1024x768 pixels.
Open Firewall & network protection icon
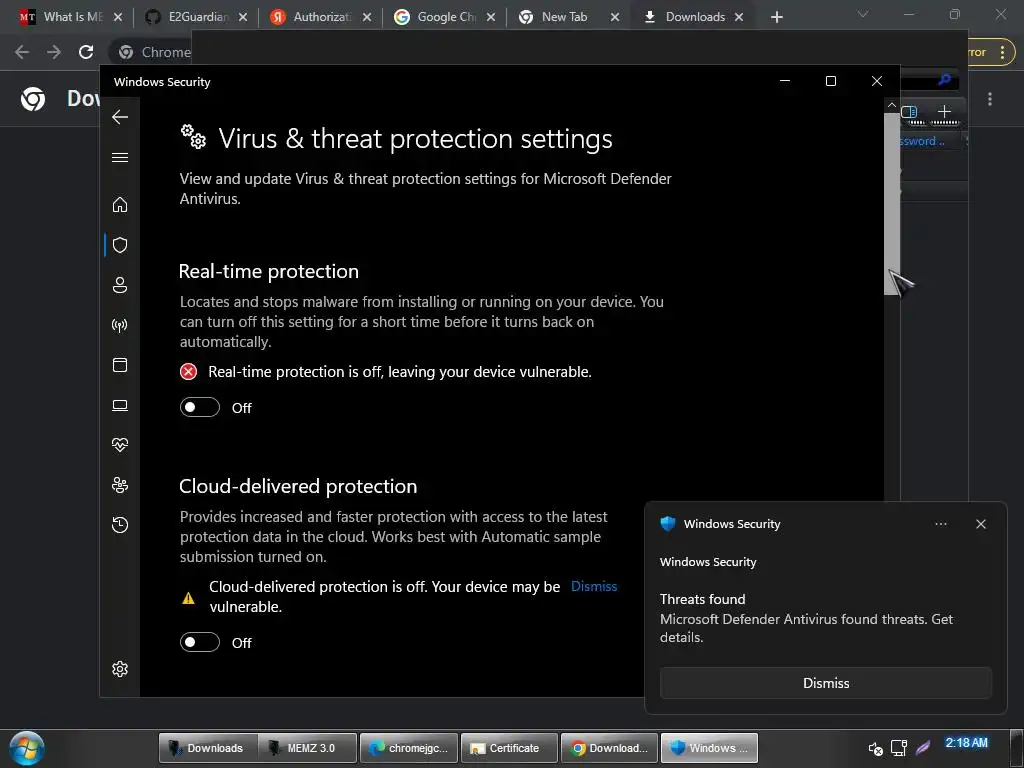[x=120, y=325]
